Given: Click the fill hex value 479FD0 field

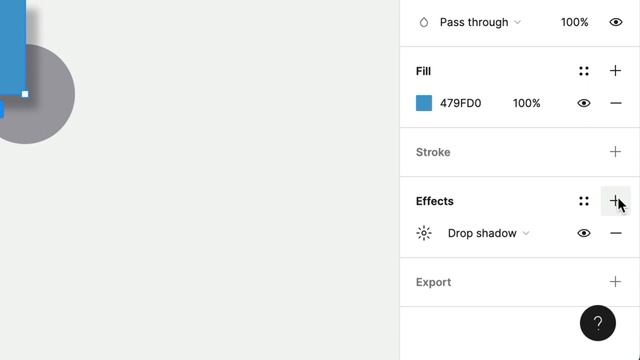Looking at the screenshot, I should pos(460,103).
